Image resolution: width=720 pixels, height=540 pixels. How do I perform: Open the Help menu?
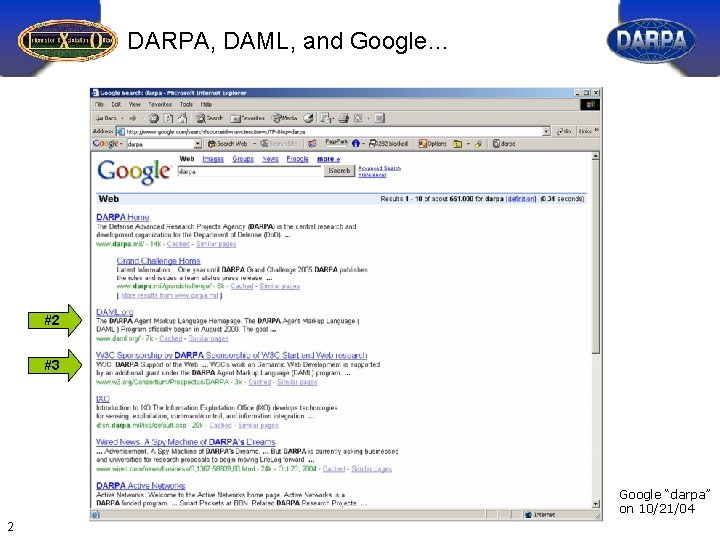pos(206,104)
